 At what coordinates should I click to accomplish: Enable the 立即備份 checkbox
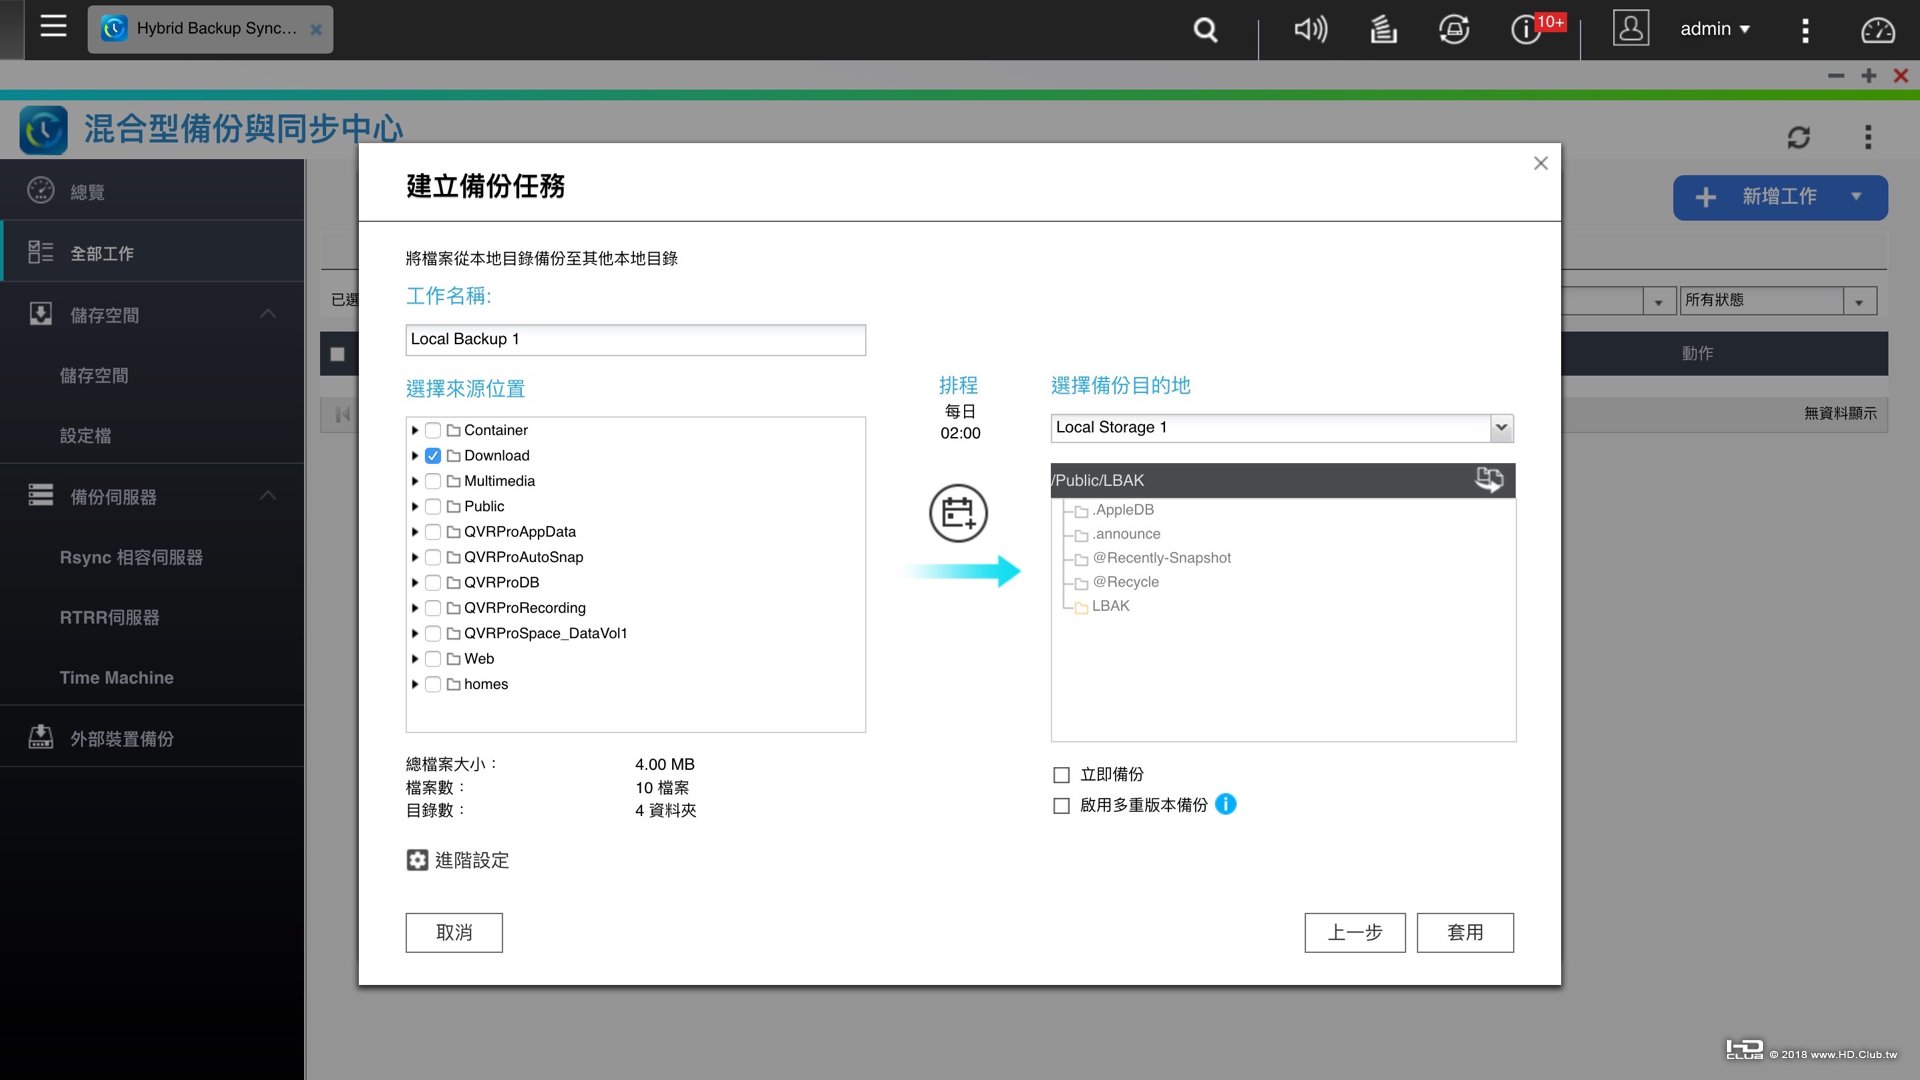coord(1060,774)
